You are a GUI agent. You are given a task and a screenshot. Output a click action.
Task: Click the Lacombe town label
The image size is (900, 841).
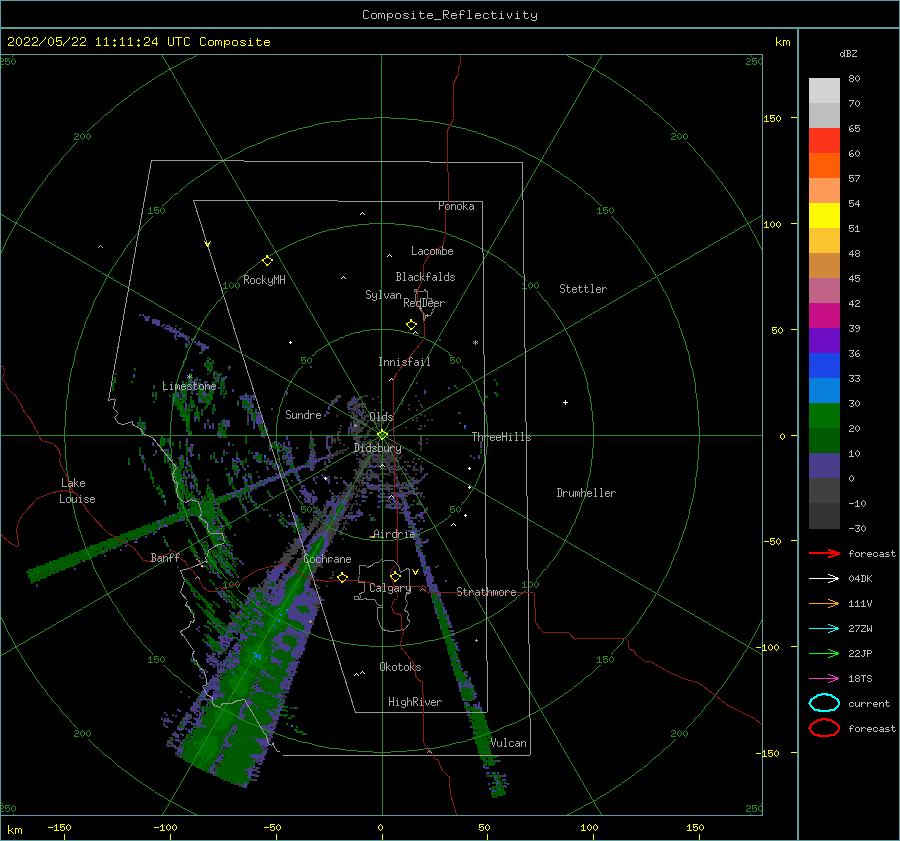pyautogui.click(x=432, y=251)
